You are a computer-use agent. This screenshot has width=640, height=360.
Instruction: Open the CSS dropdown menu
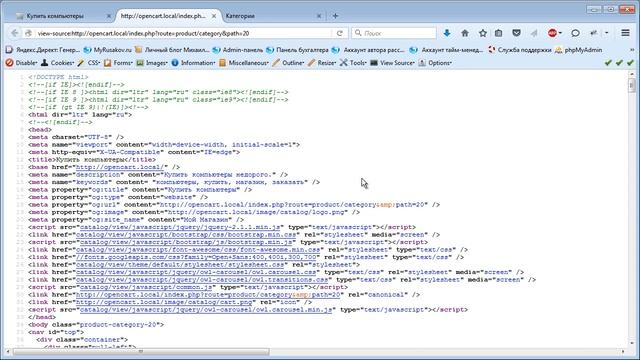tap(89, 63)
